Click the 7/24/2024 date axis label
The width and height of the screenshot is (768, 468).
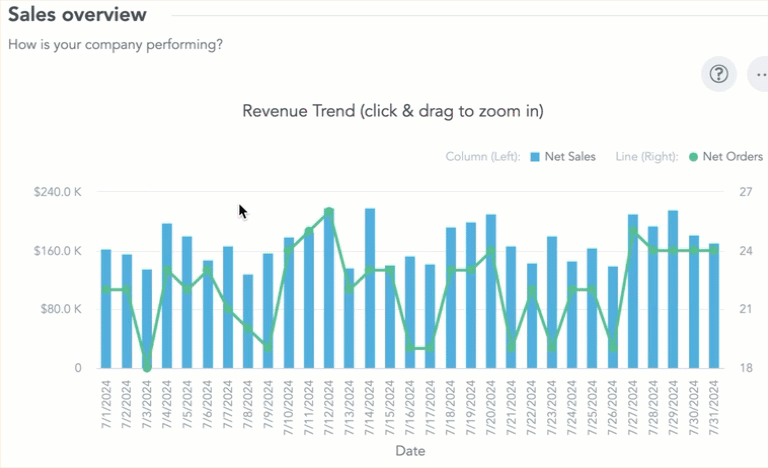pos(572,408)
